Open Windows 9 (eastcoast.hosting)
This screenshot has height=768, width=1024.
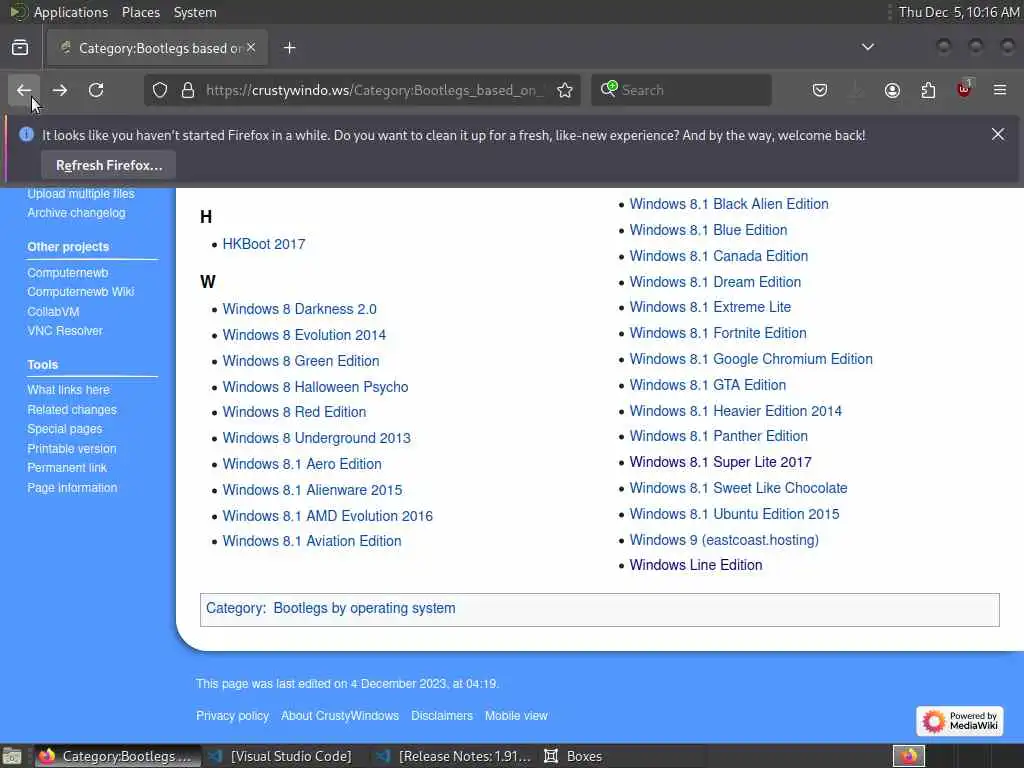tap(724, 540)
